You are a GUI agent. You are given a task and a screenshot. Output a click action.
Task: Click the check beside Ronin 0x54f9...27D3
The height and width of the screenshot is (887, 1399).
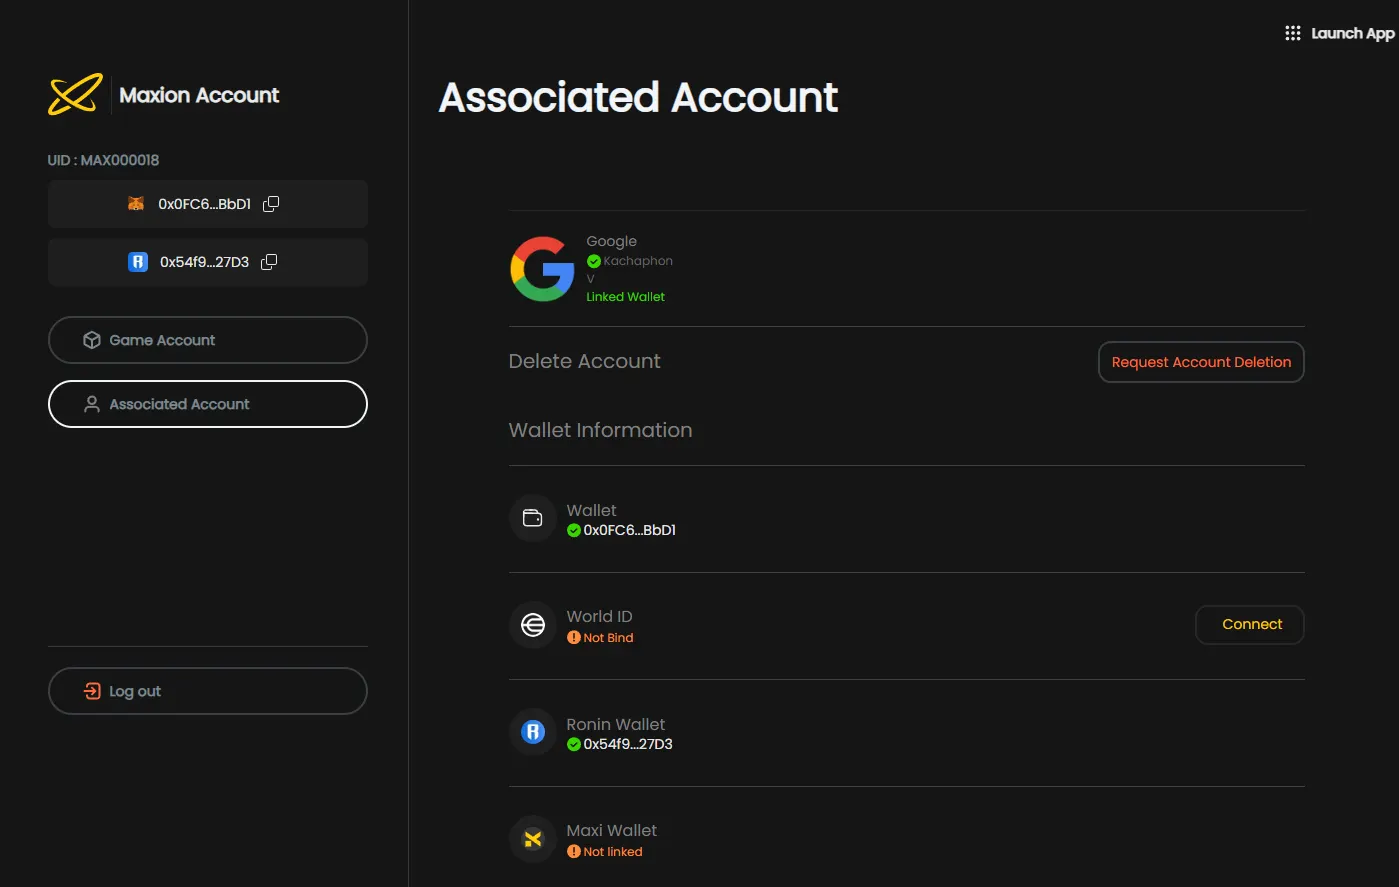(574, 745)
